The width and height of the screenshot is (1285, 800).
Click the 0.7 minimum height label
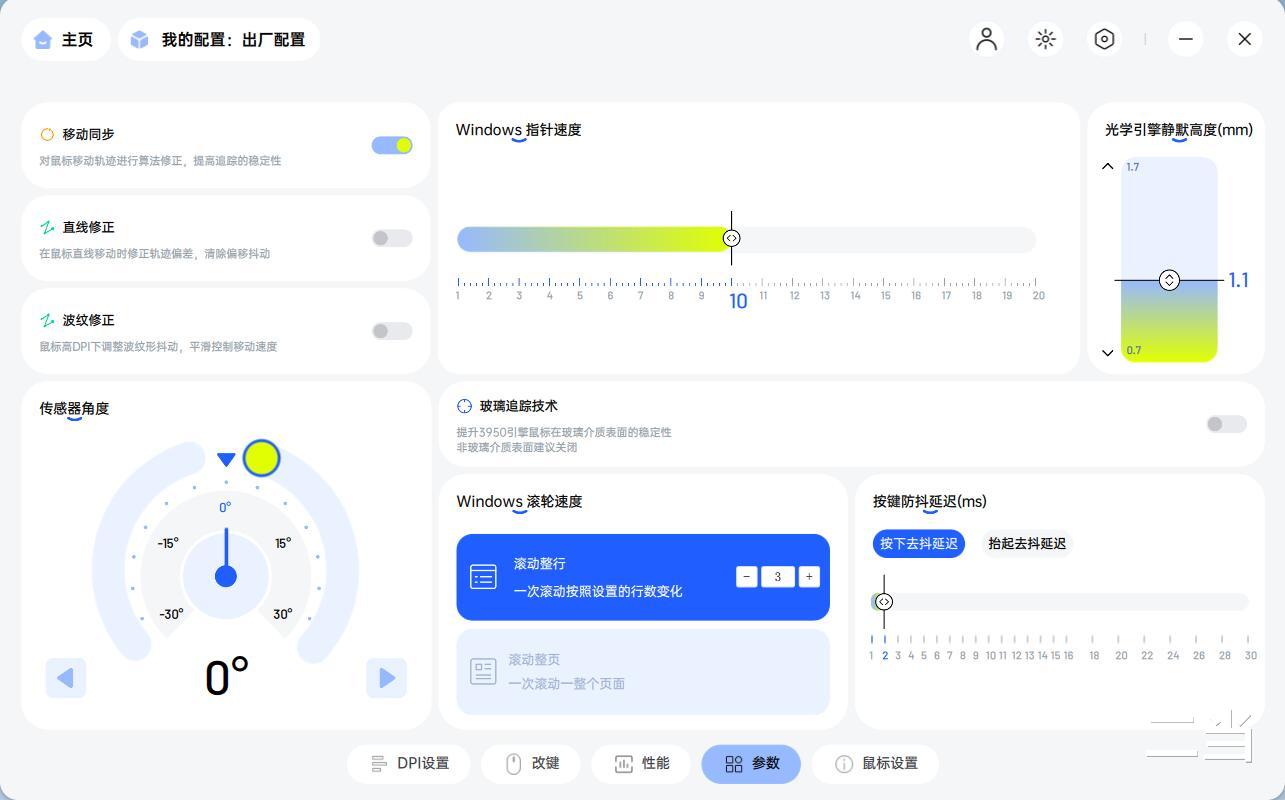[x=1133, y=350]
